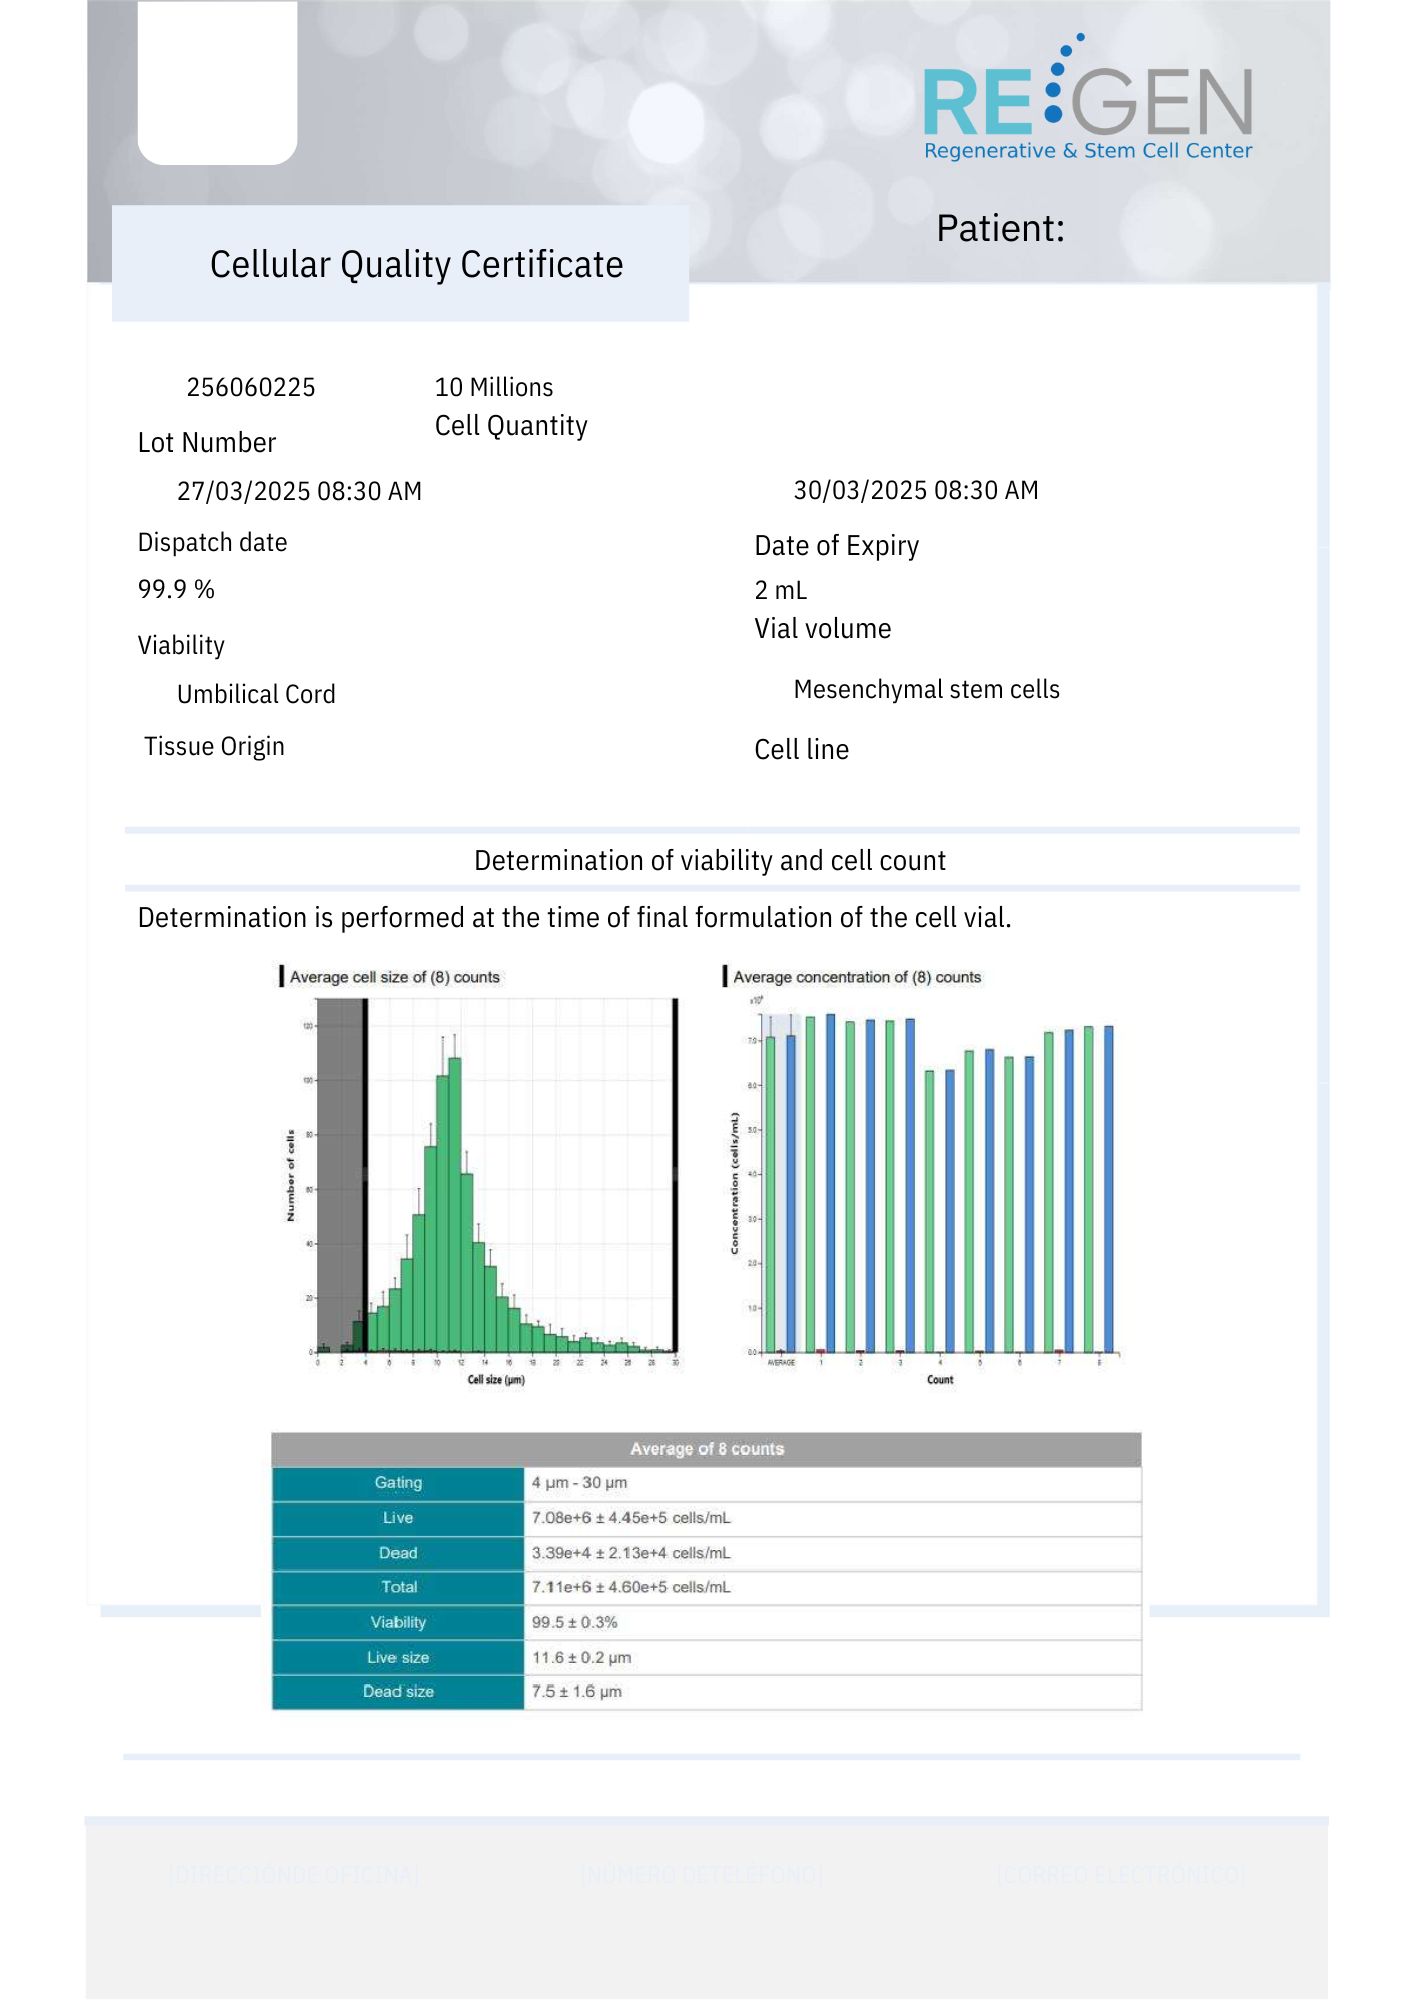The width and height of the screenshot is (1414, 2000).
Task: Select the sentence about final formulation of the vial
Action: pyautogui.click(x=575, y=918)
